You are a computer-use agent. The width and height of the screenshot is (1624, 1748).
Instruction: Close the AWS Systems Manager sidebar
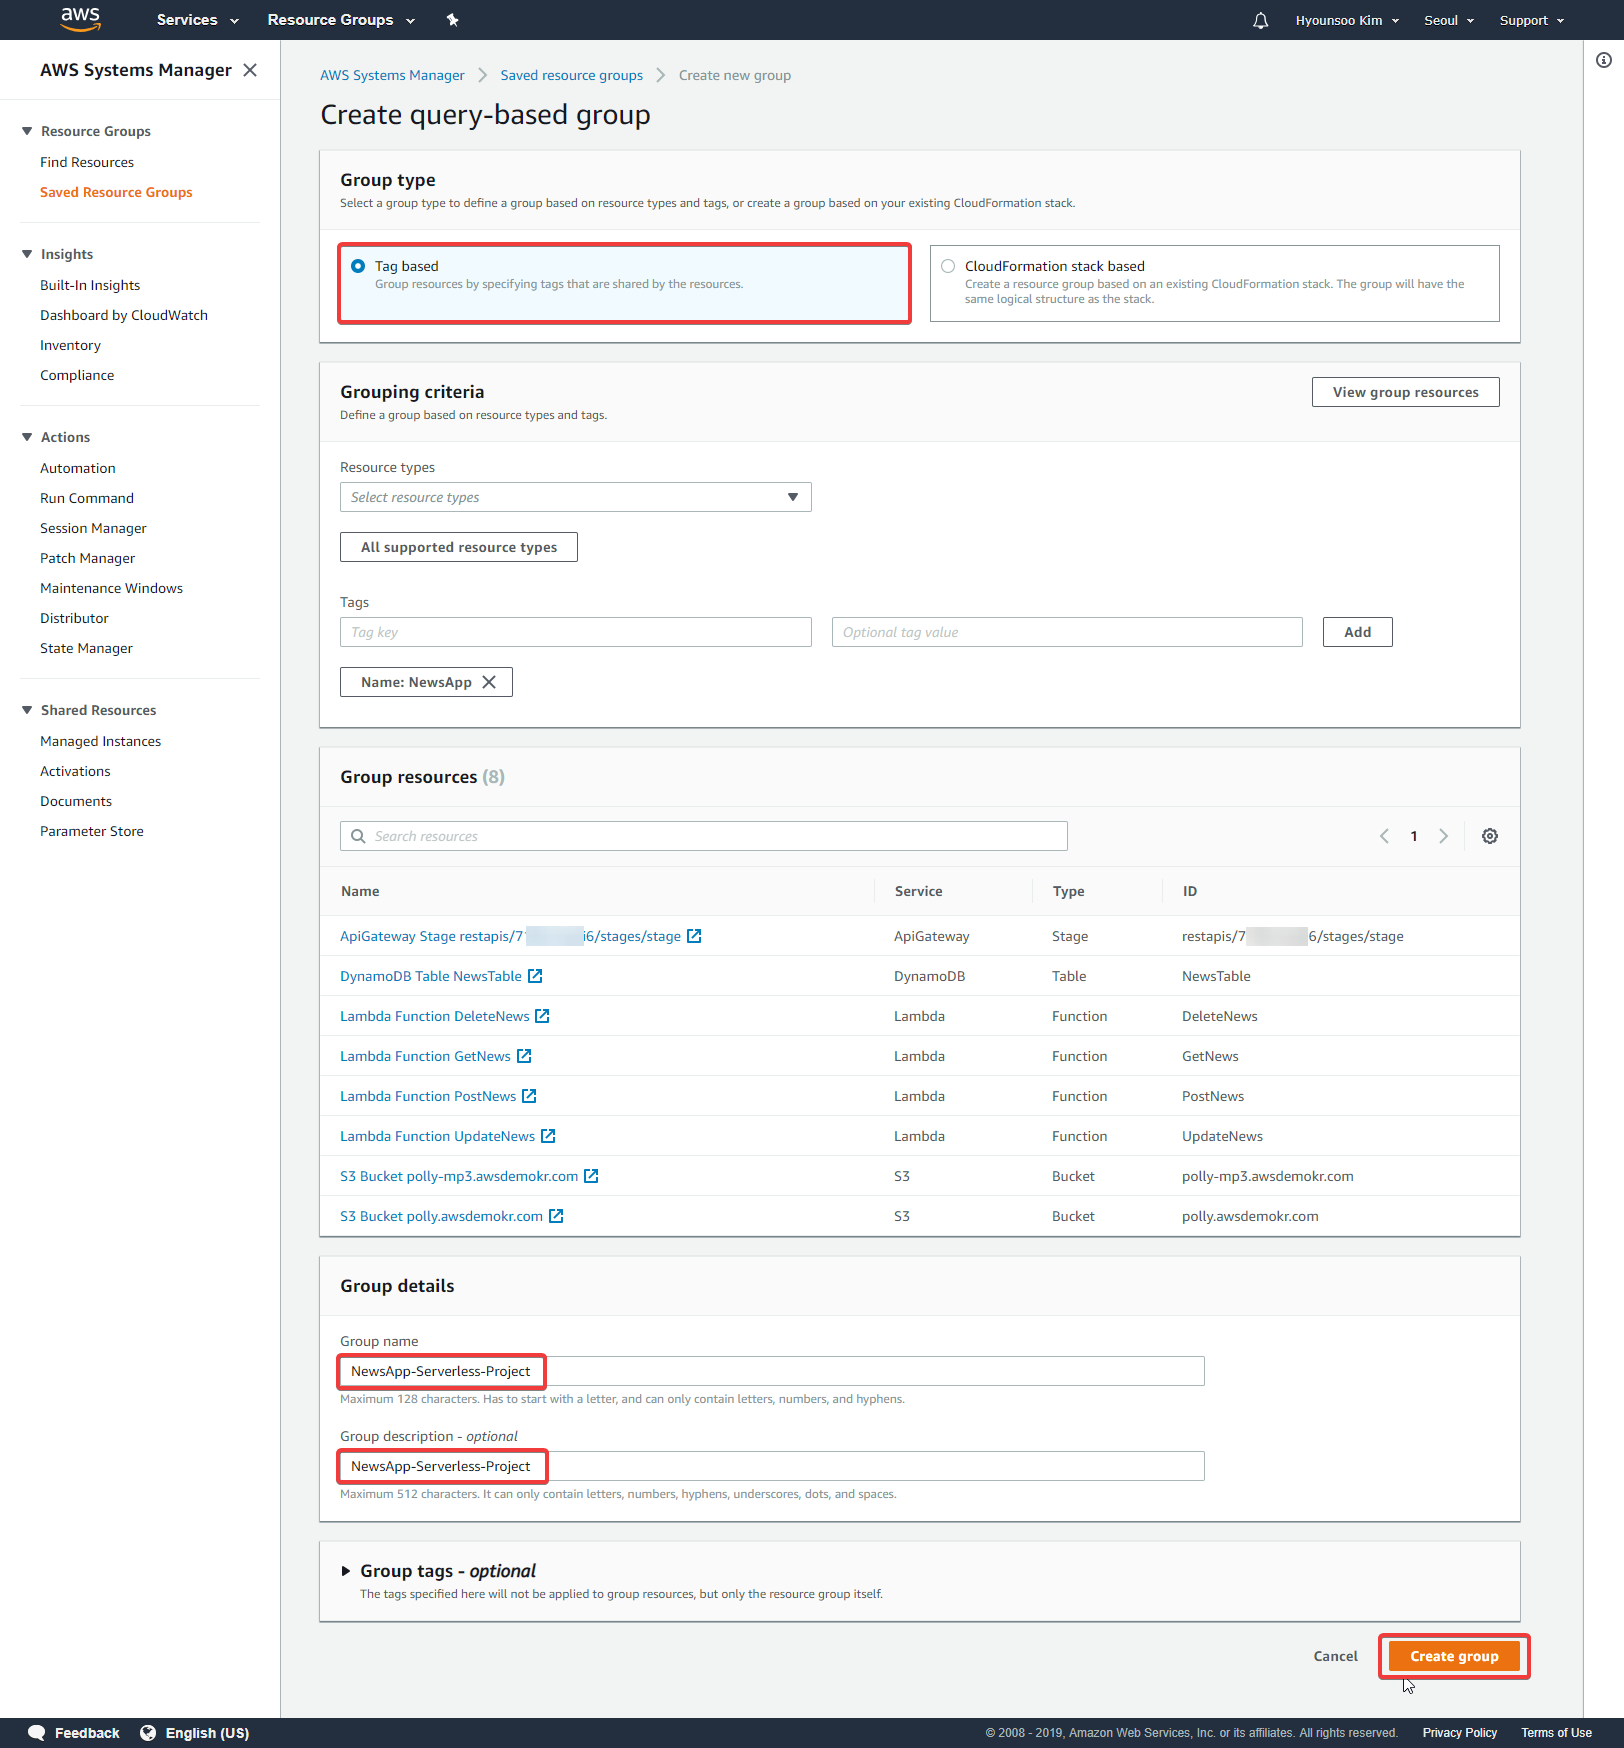(x=250, y=70)
